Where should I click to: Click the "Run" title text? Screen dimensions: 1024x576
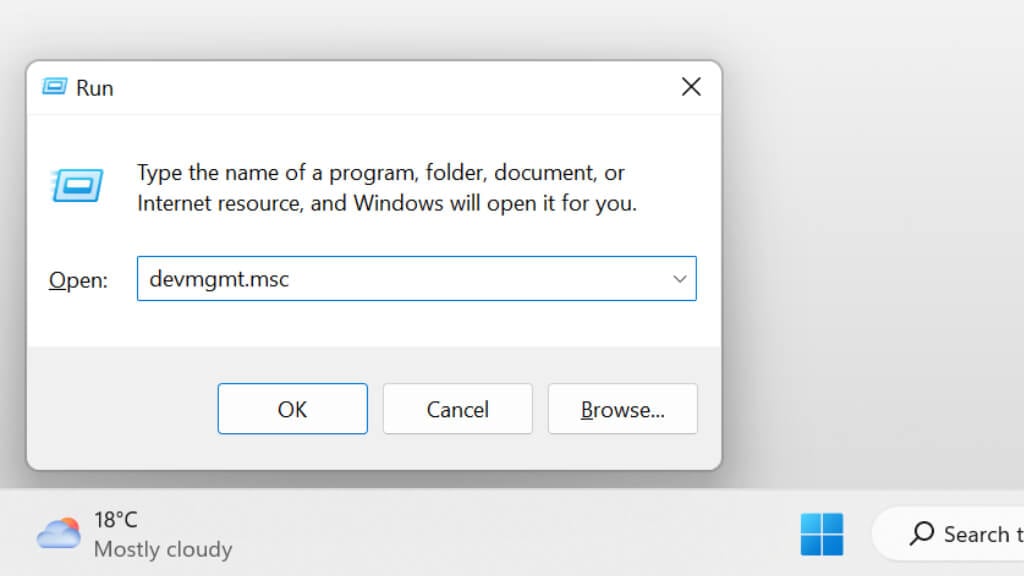95,88
